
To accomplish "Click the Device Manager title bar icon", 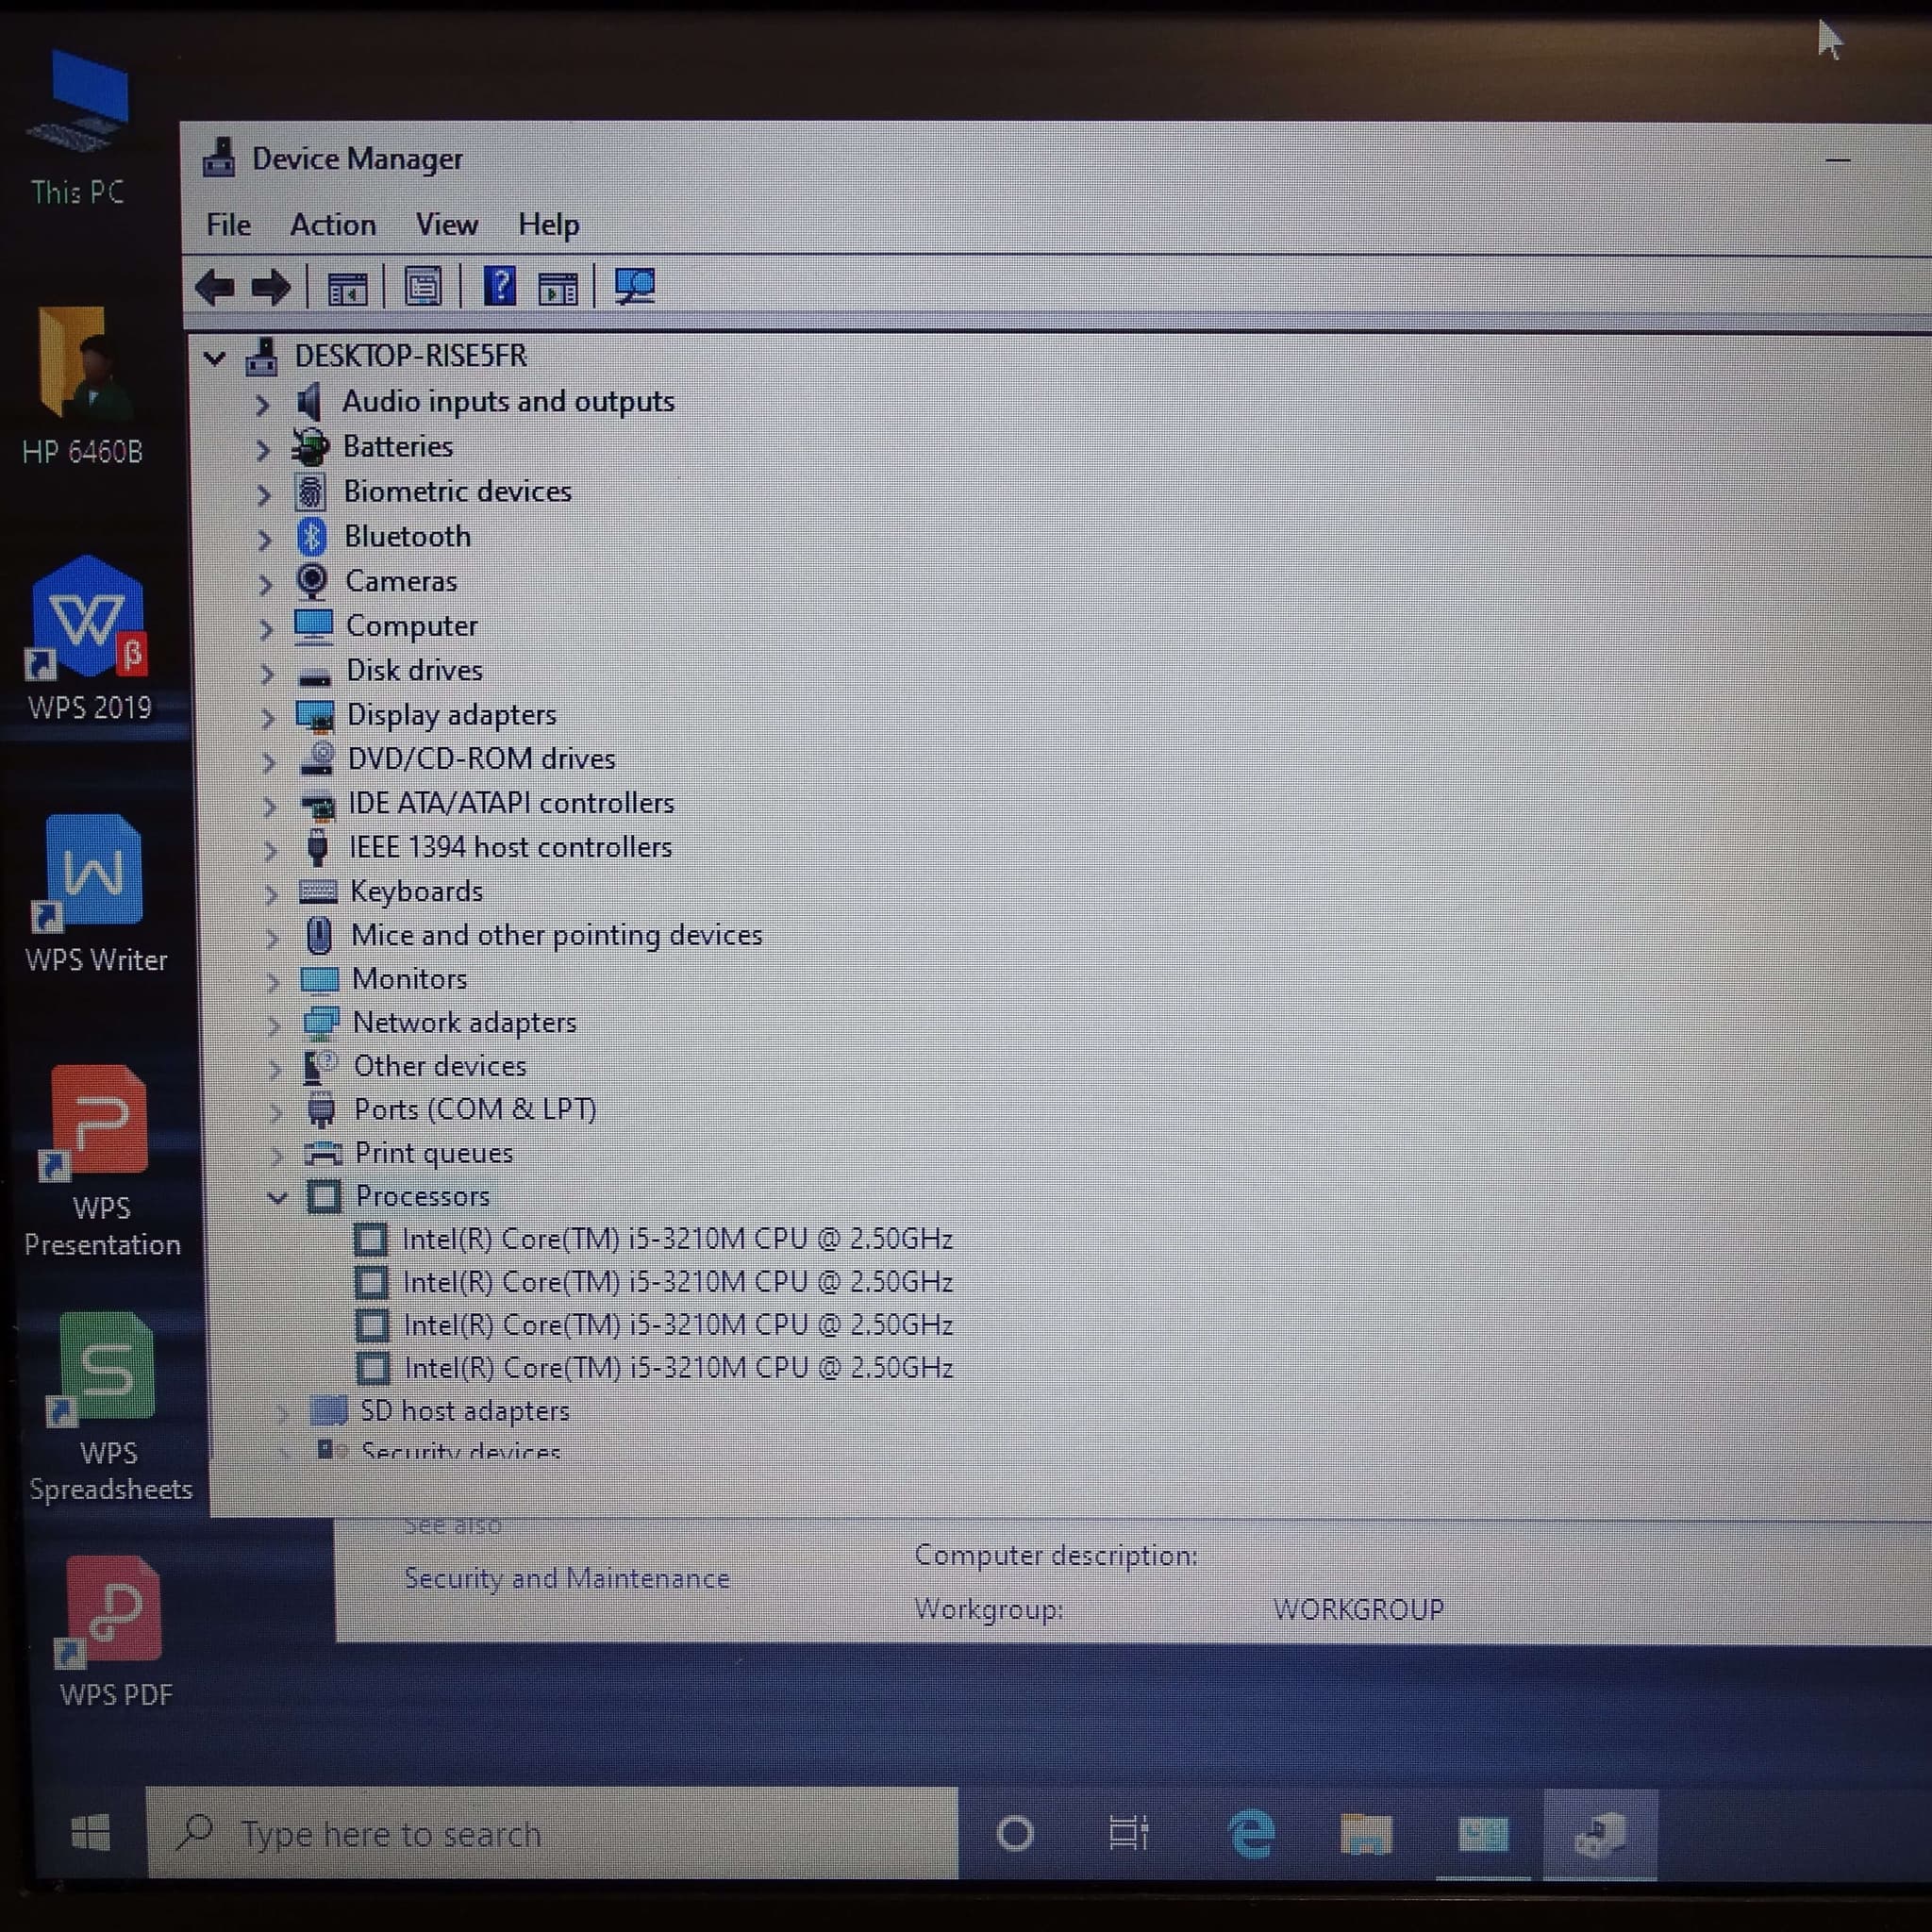I will pyautogui.click(x=219, y=158).
